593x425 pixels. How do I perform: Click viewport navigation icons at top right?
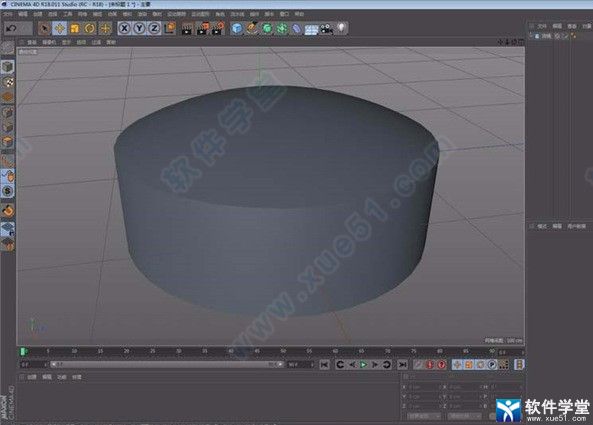point(511,42)
